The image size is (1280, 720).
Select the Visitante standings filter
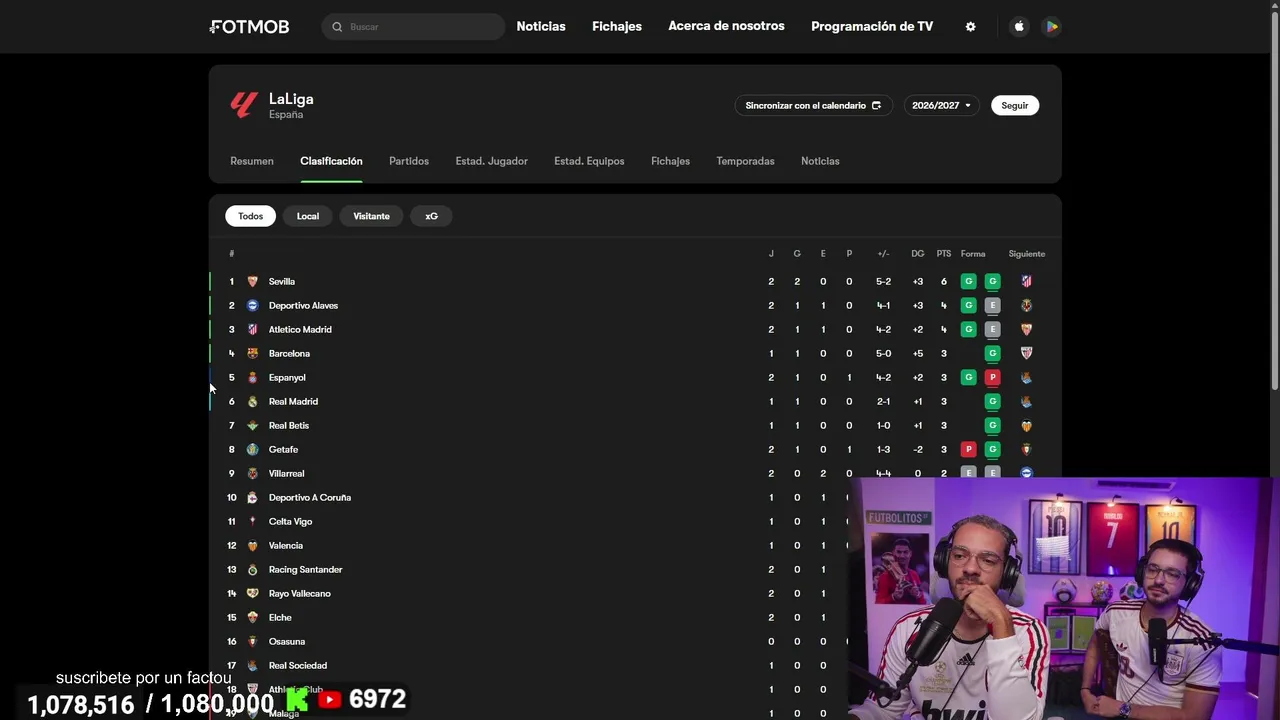click(x=371, y=216)
